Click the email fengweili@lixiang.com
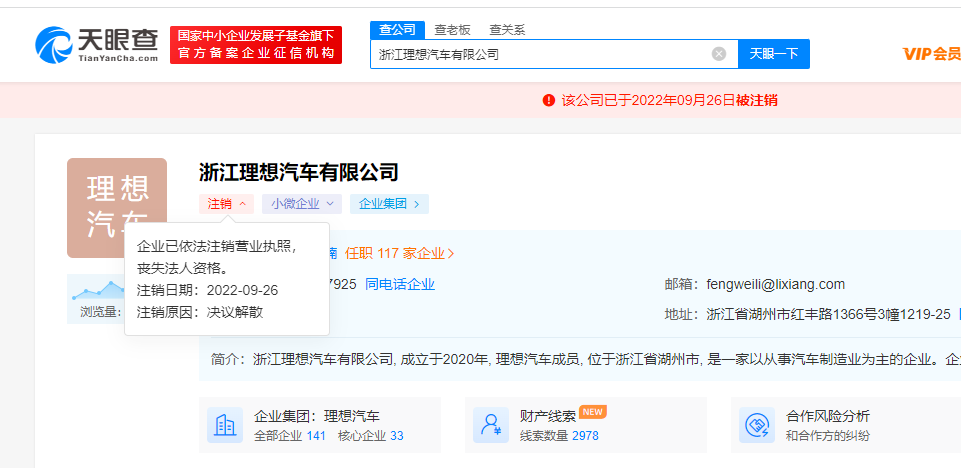Screen dimensions: 961x468 [775, 284]
